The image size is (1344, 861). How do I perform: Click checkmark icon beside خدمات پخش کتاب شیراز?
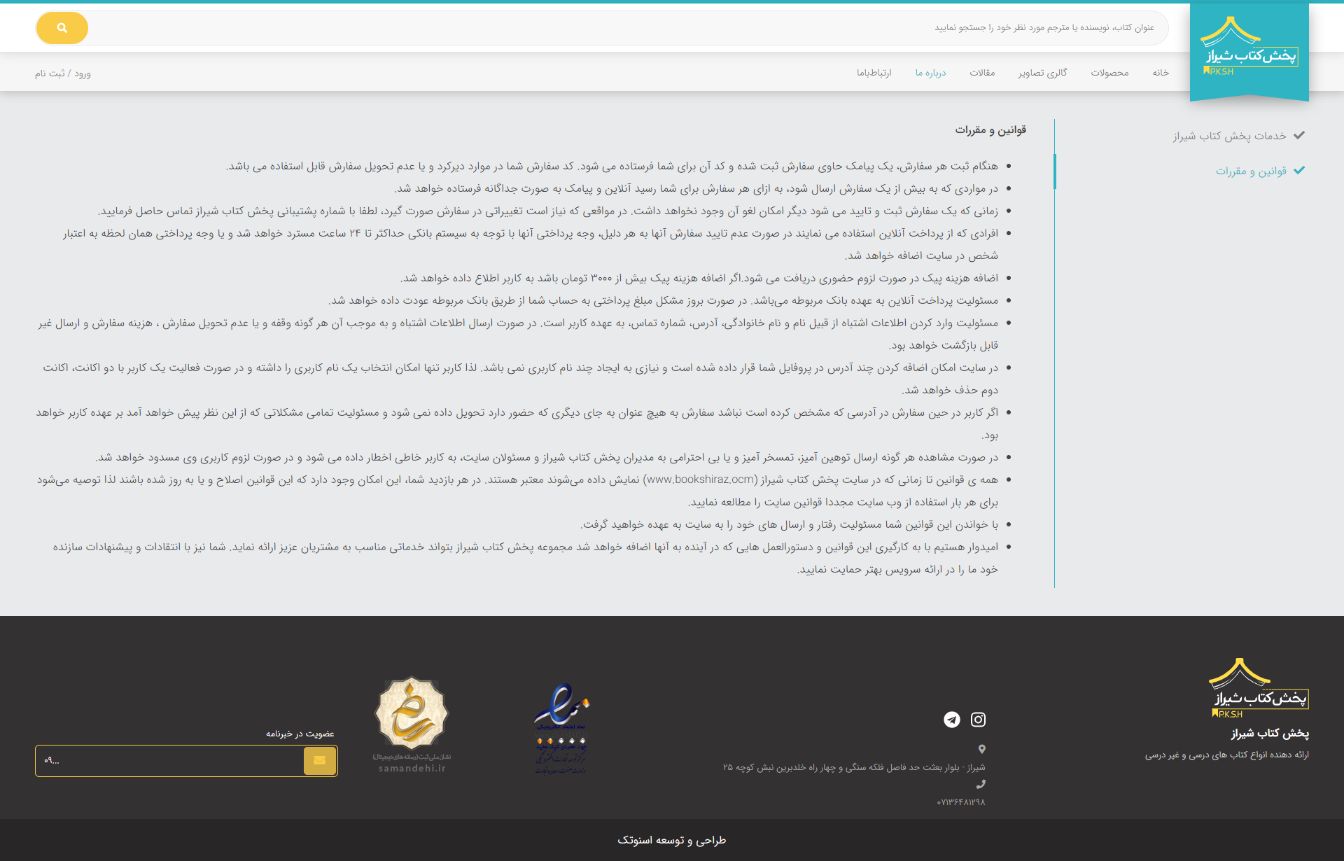(1299, 135)
